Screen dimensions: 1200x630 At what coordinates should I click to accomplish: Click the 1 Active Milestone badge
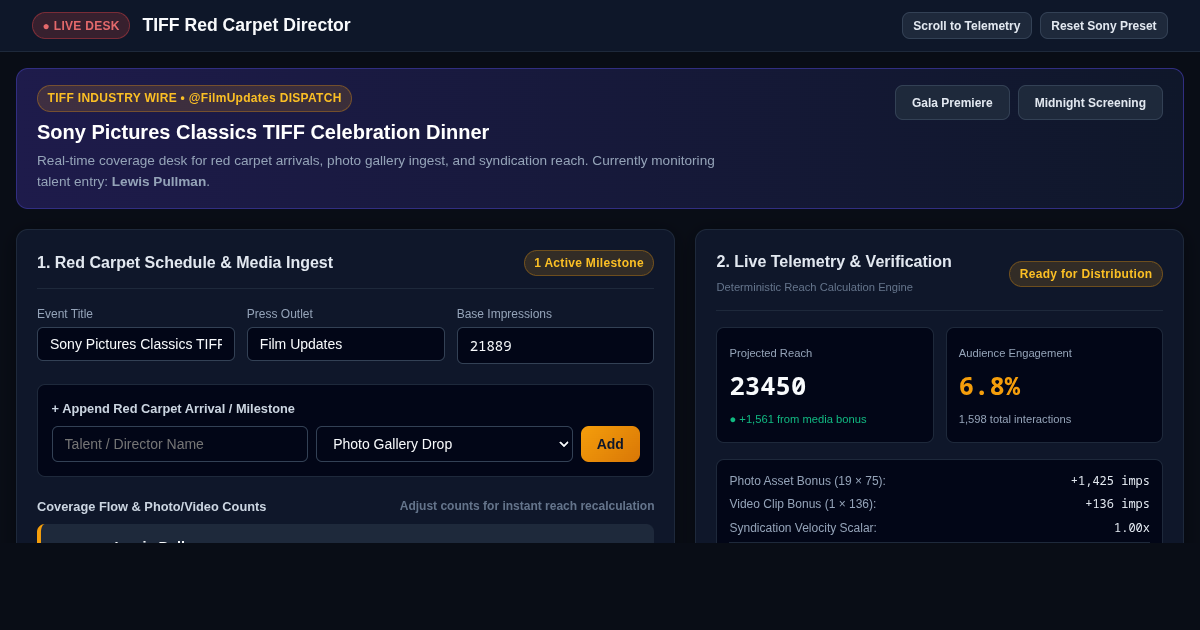[x=589, y=263]
